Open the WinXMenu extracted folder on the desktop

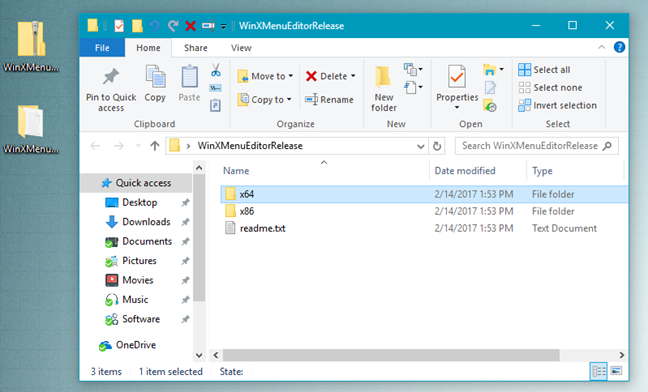(x=31, y=129)
